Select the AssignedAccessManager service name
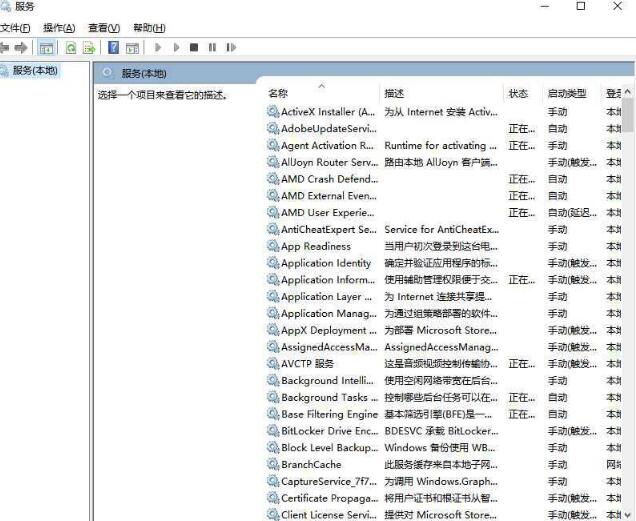 click(329, 347)
